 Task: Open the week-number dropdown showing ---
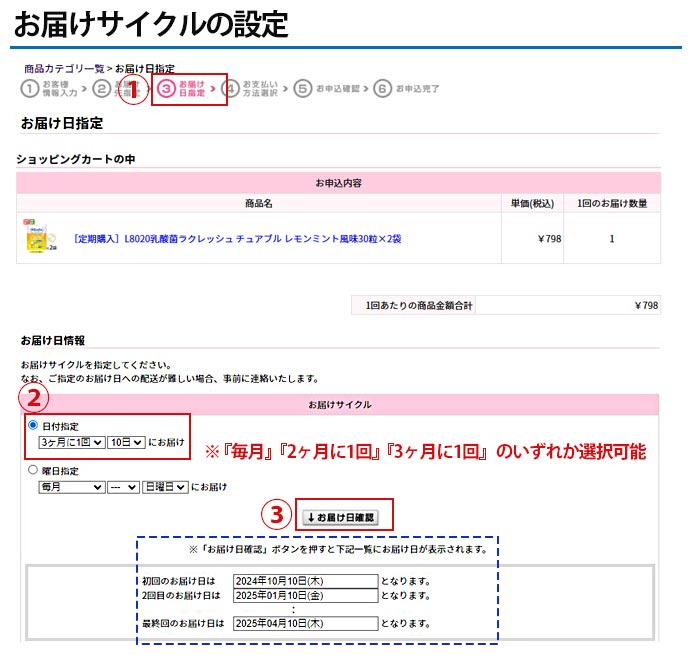123,487
